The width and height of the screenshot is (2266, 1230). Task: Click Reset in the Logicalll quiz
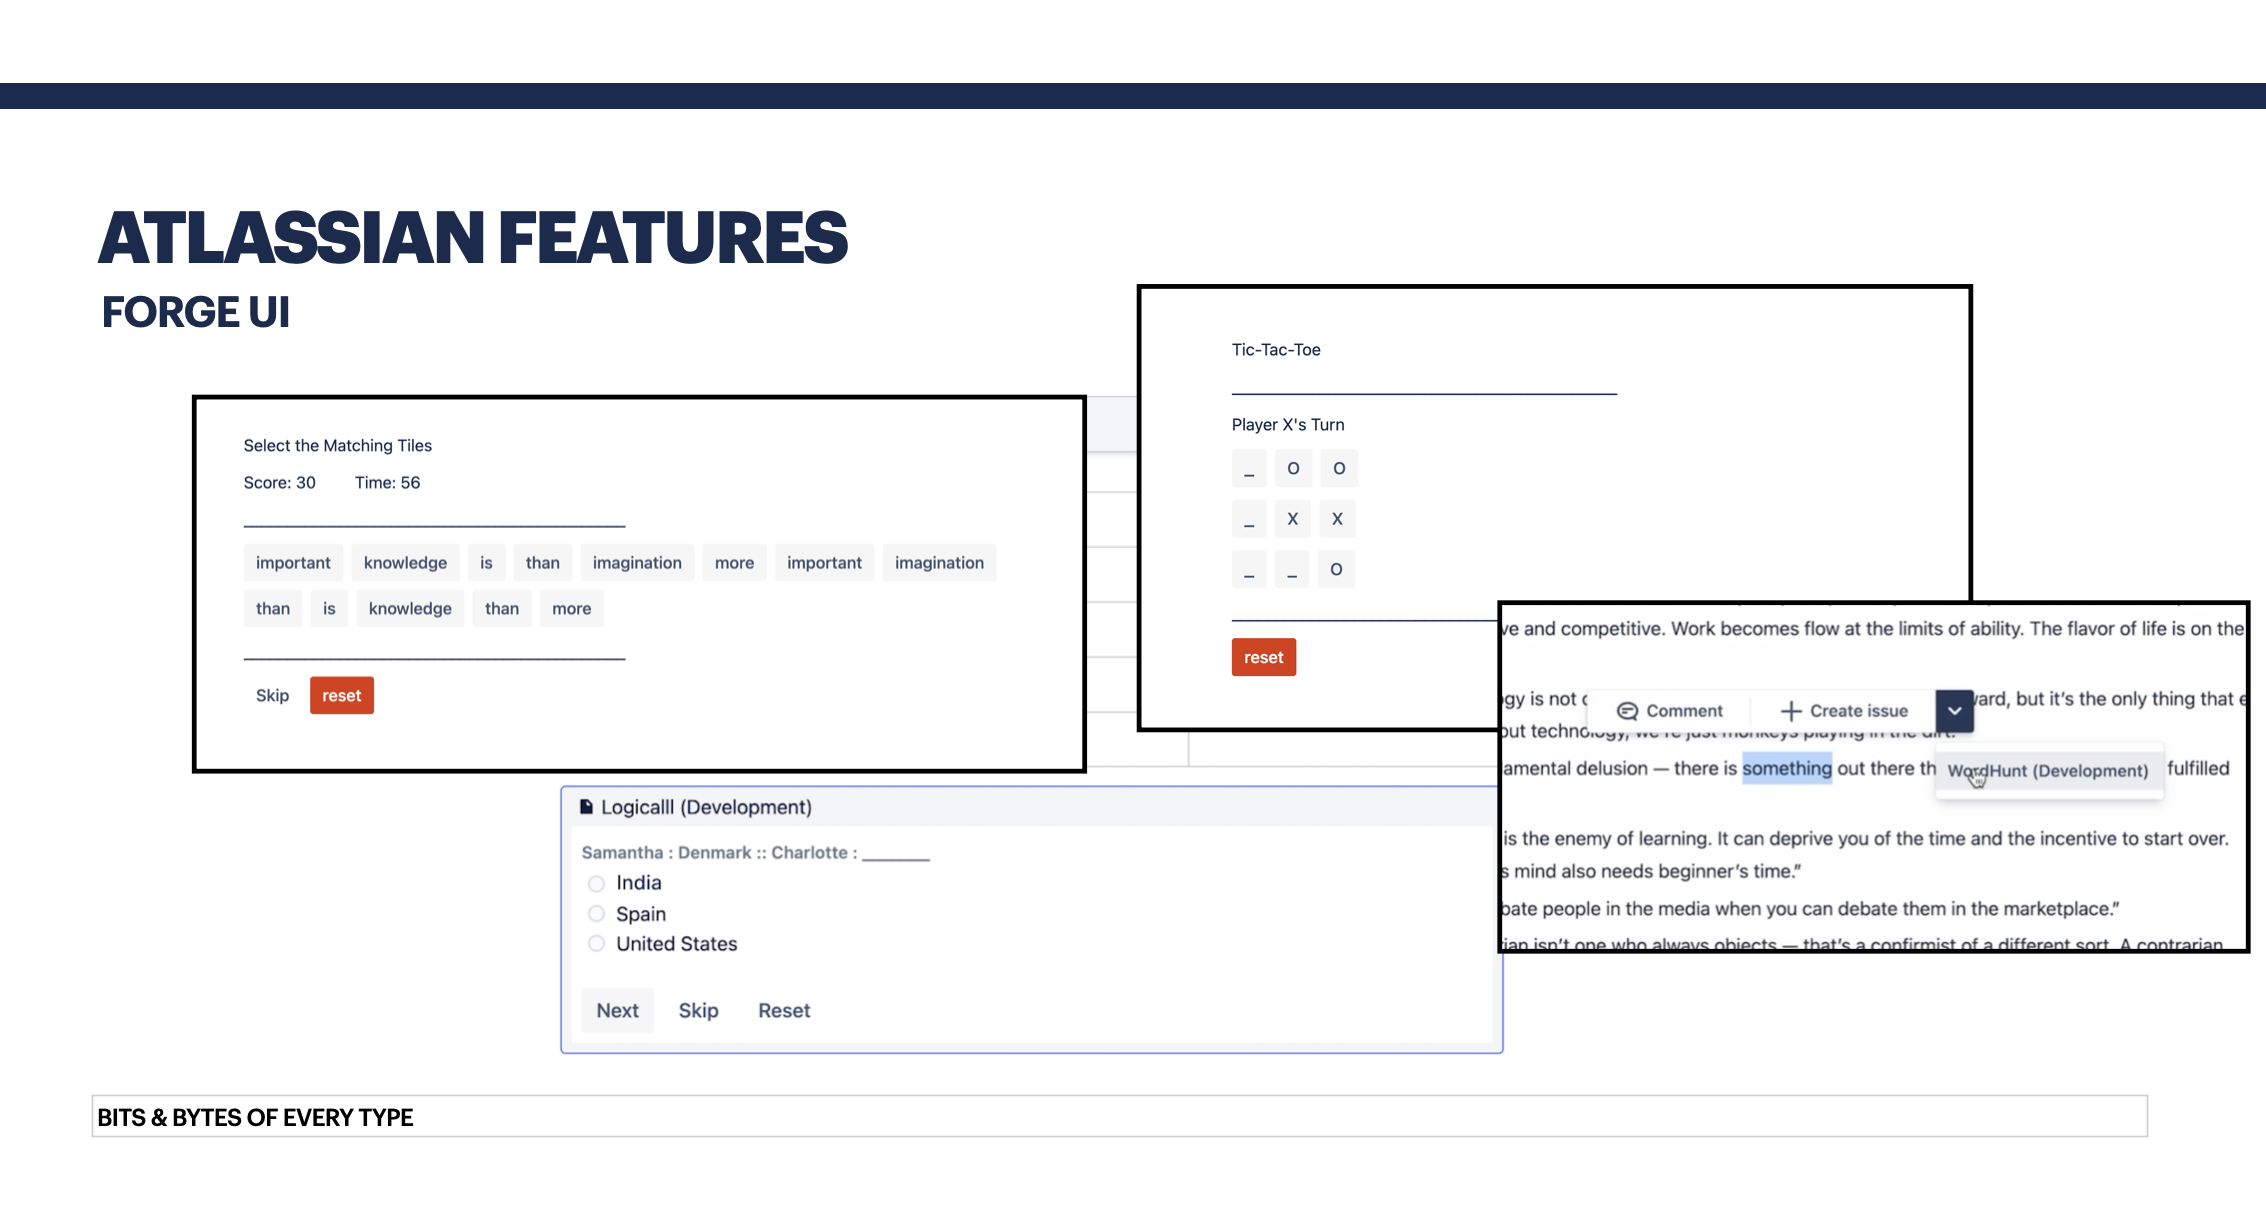[784, 1011]
